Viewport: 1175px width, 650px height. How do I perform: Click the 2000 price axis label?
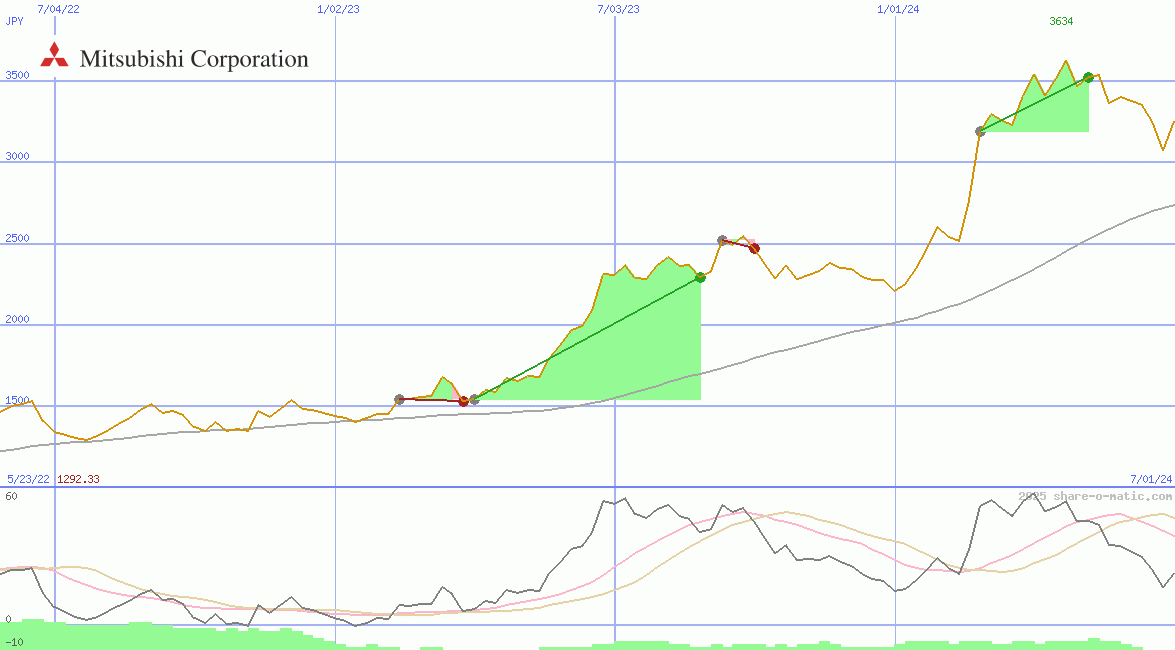point(17,319)
